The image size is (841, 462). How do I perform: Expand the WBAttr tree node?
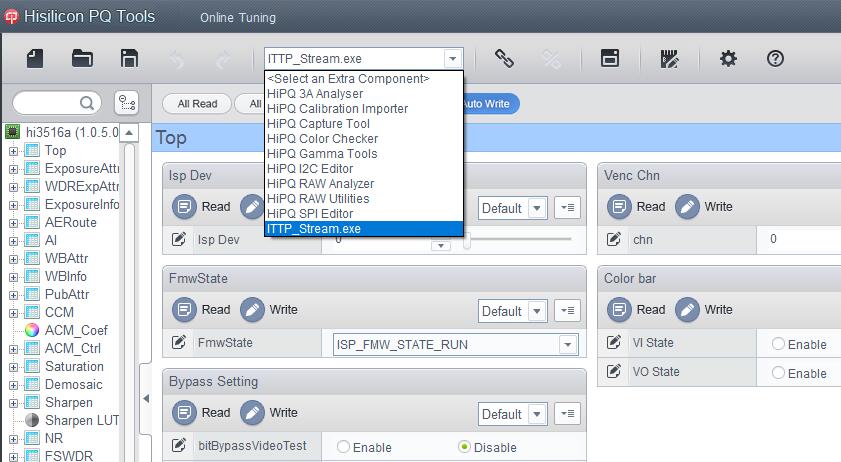pos(13,259)
